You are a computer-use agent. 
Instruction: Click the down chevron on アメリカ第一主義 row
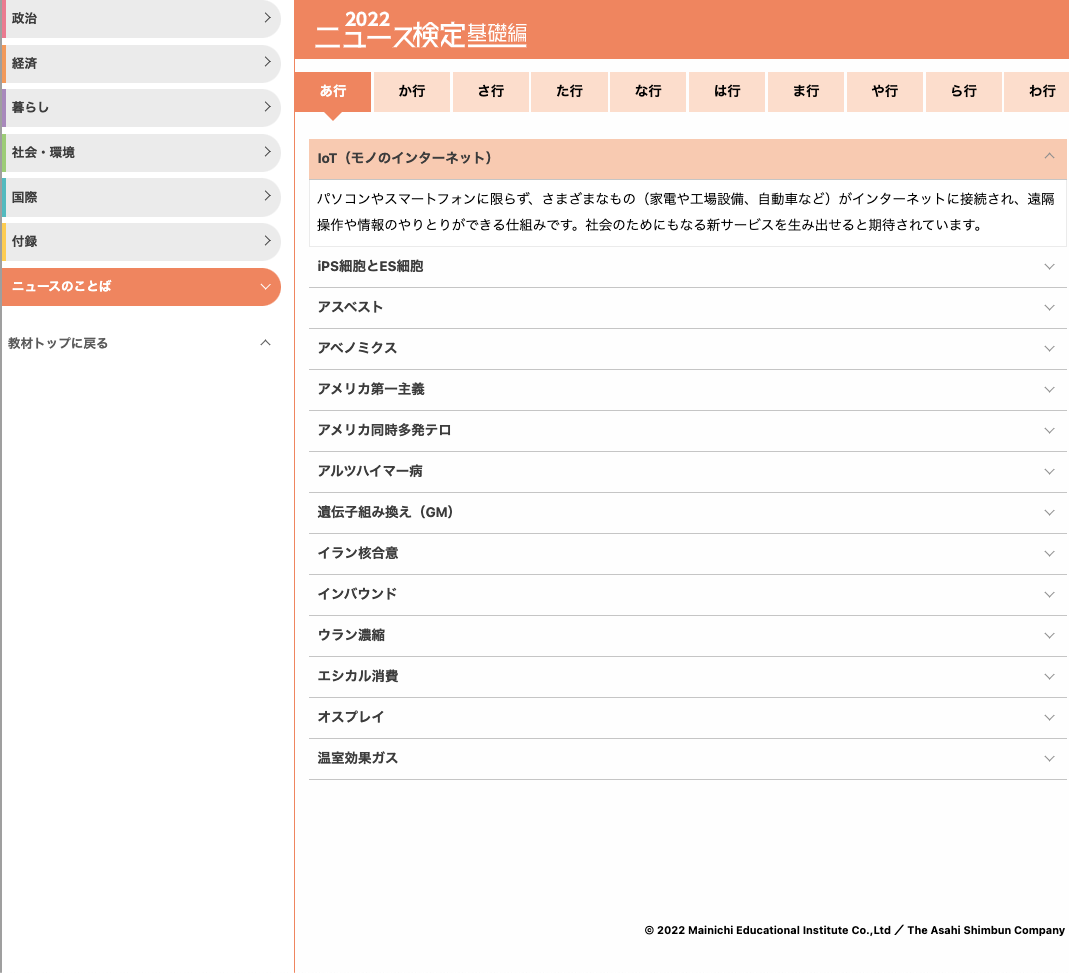1049,389
